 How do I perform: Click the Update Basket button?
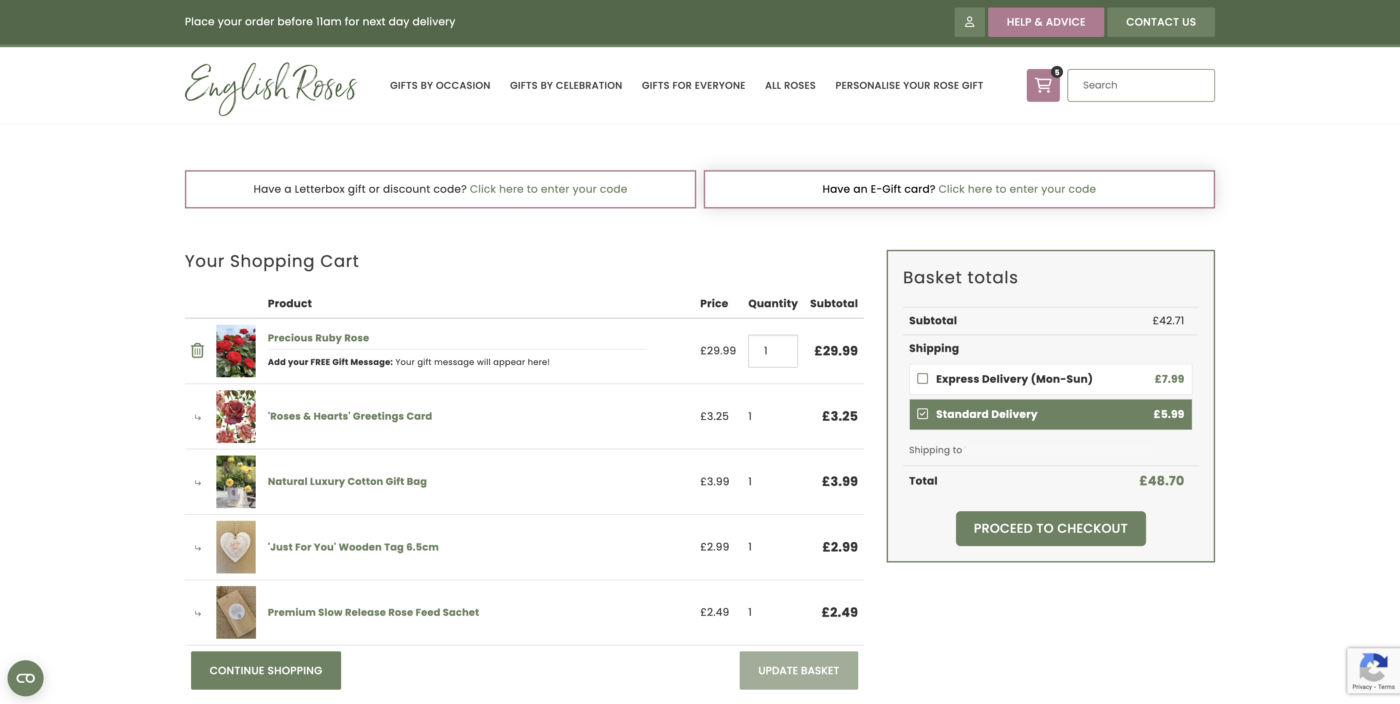point(798,670)
